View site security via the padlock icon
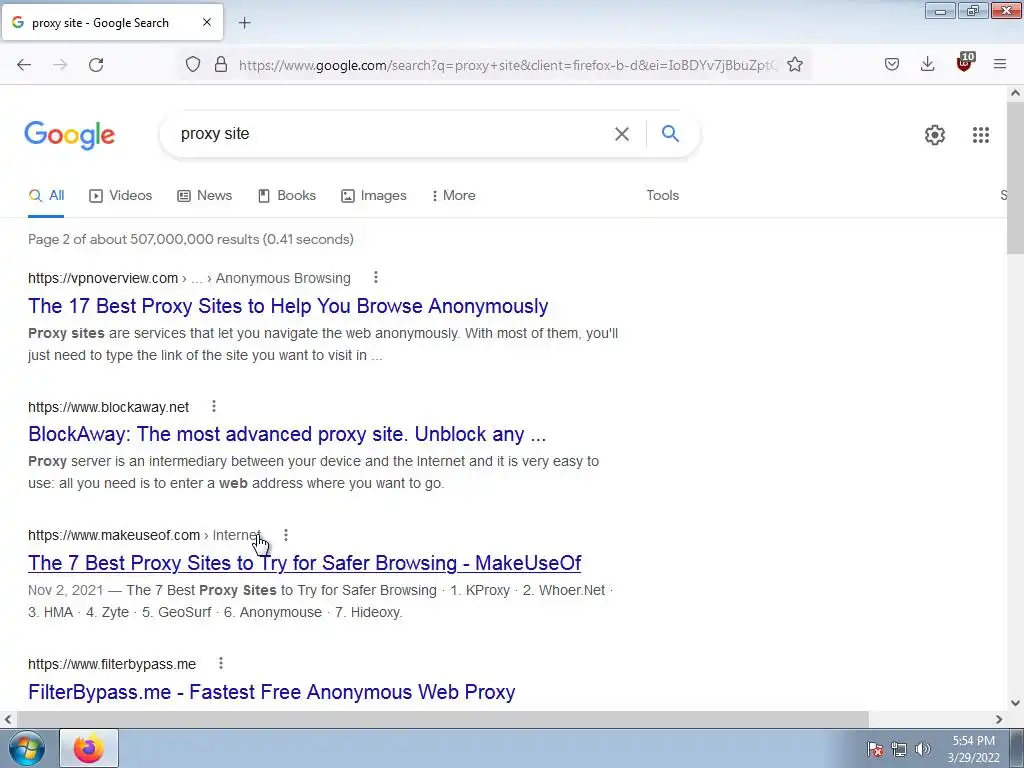The width and height of the screenshot is (1024, 768). click(x=221, y=65)
